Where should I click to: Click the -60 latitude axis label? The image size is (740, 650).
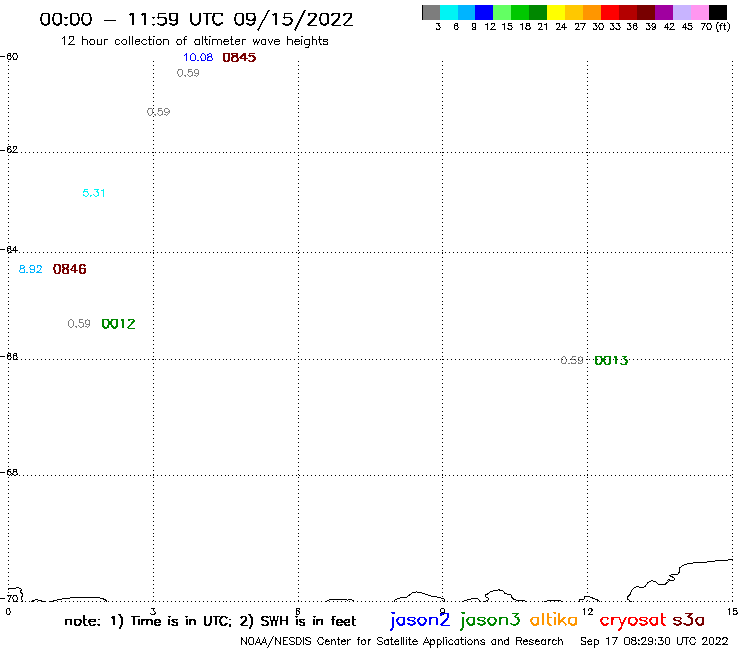coord(9,57)
